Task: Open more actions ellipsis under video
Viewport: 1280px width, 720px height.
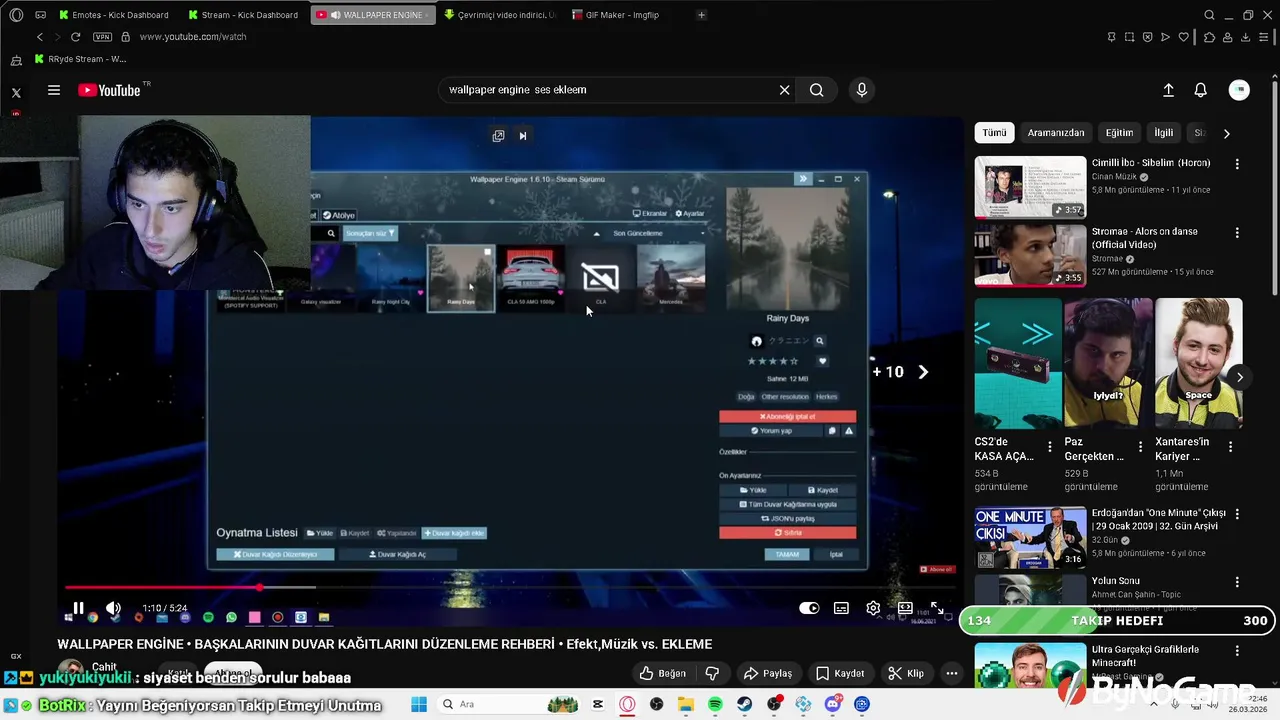Action: pos(952,673)
